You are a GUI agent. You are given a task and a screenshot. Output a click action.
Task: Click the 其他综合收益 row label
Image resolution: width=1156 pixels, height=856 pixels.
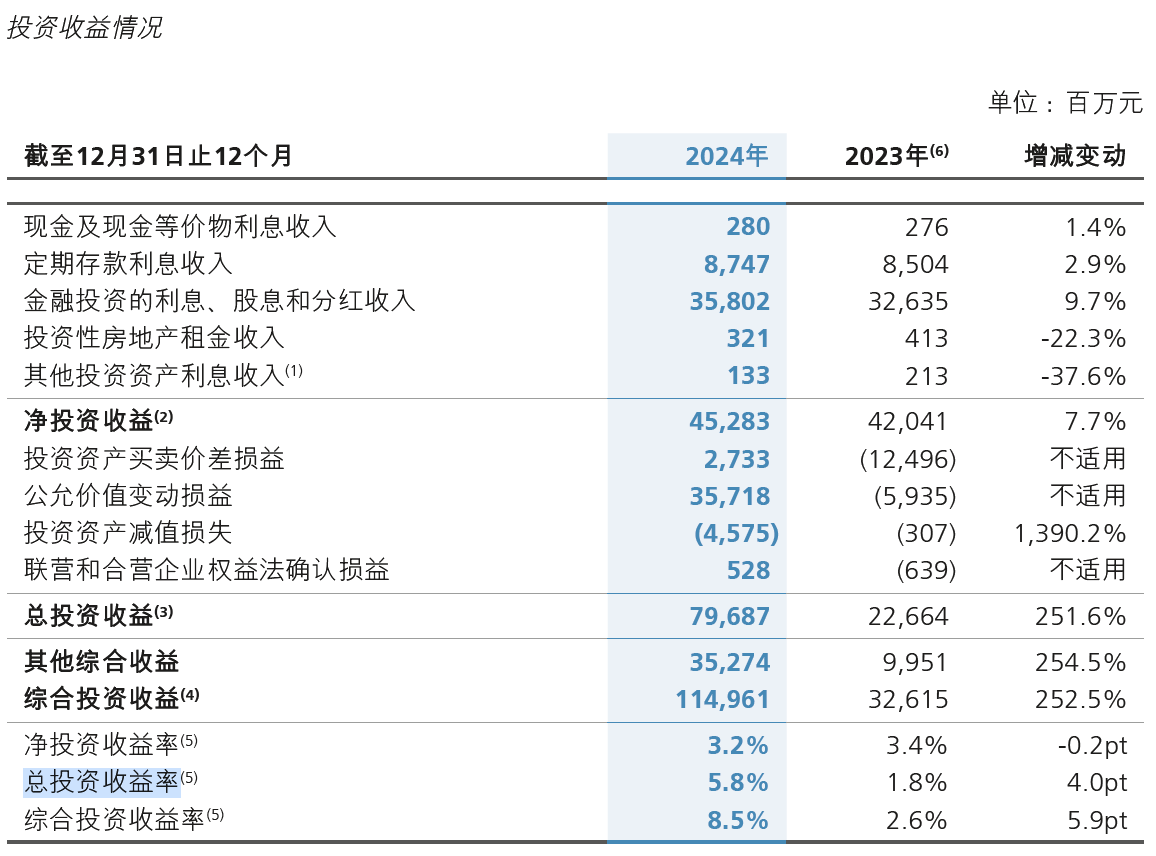[102, 661]
